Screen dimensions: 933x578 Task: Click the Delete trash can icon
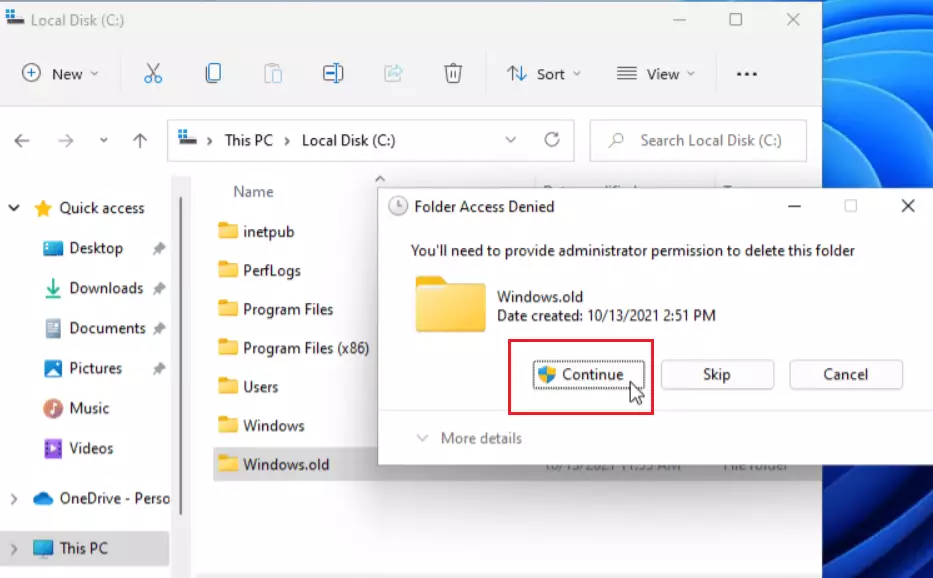[x=453, y=73]
